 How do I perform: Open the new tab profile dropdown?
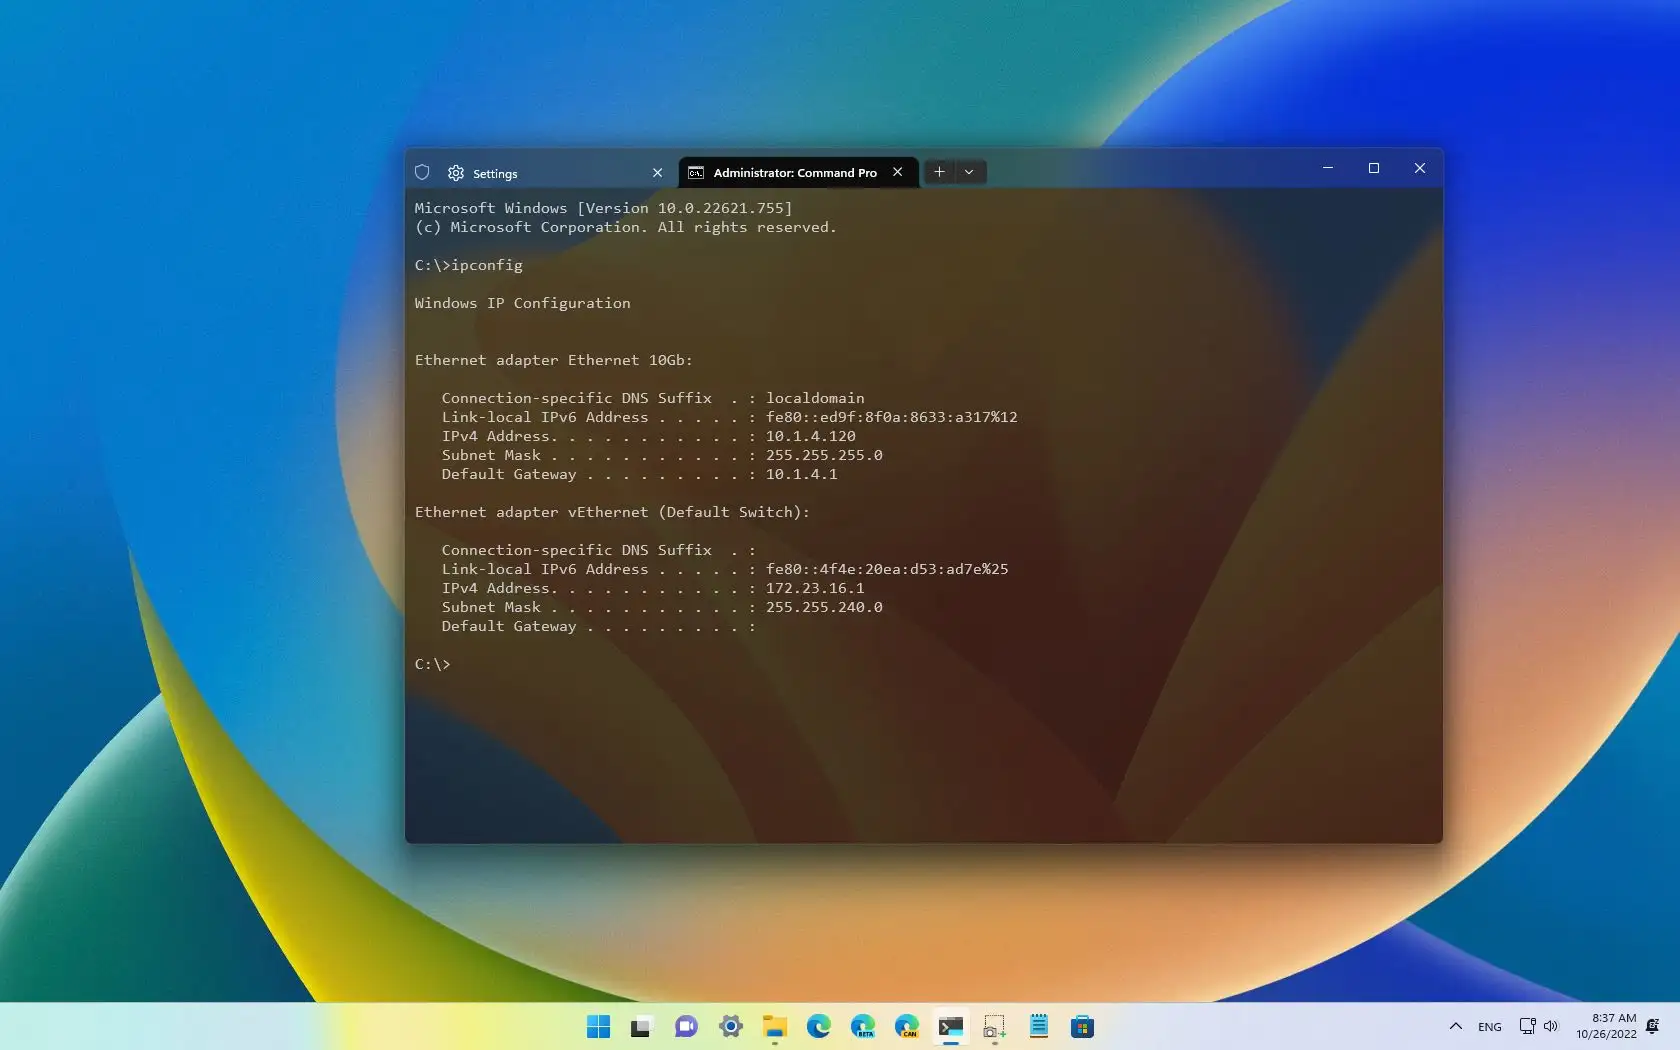[969, 172]
